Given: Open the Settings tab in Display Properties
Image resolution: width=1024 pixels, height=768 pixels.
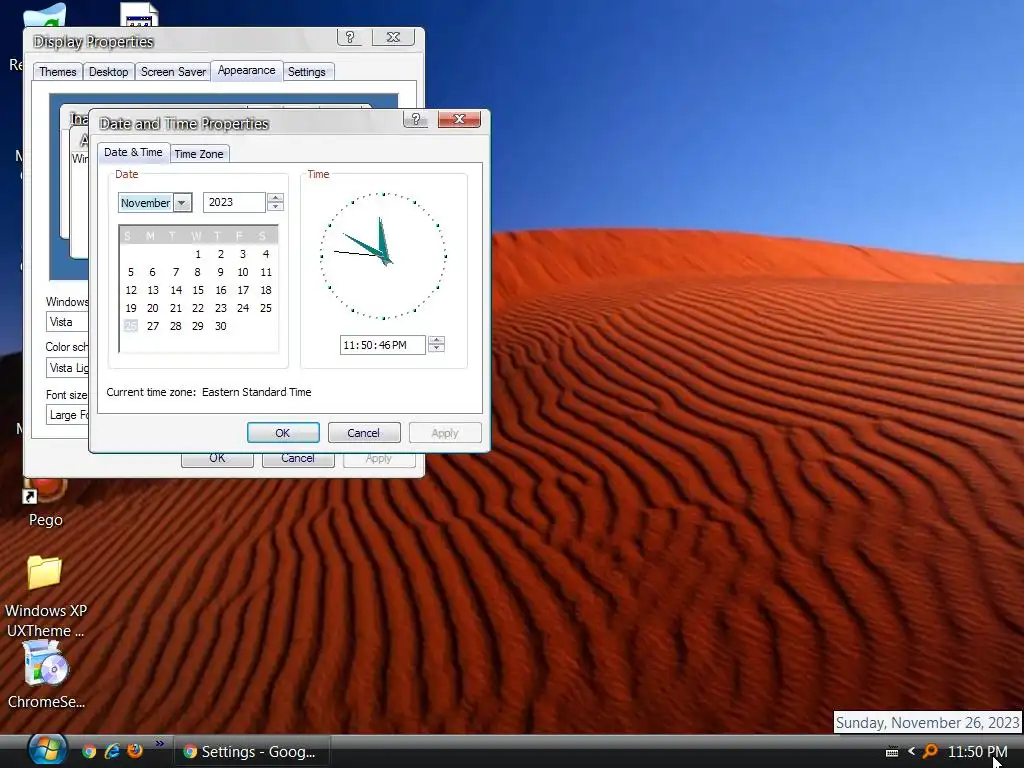Looking at the screenshot, I should (306, 72).
